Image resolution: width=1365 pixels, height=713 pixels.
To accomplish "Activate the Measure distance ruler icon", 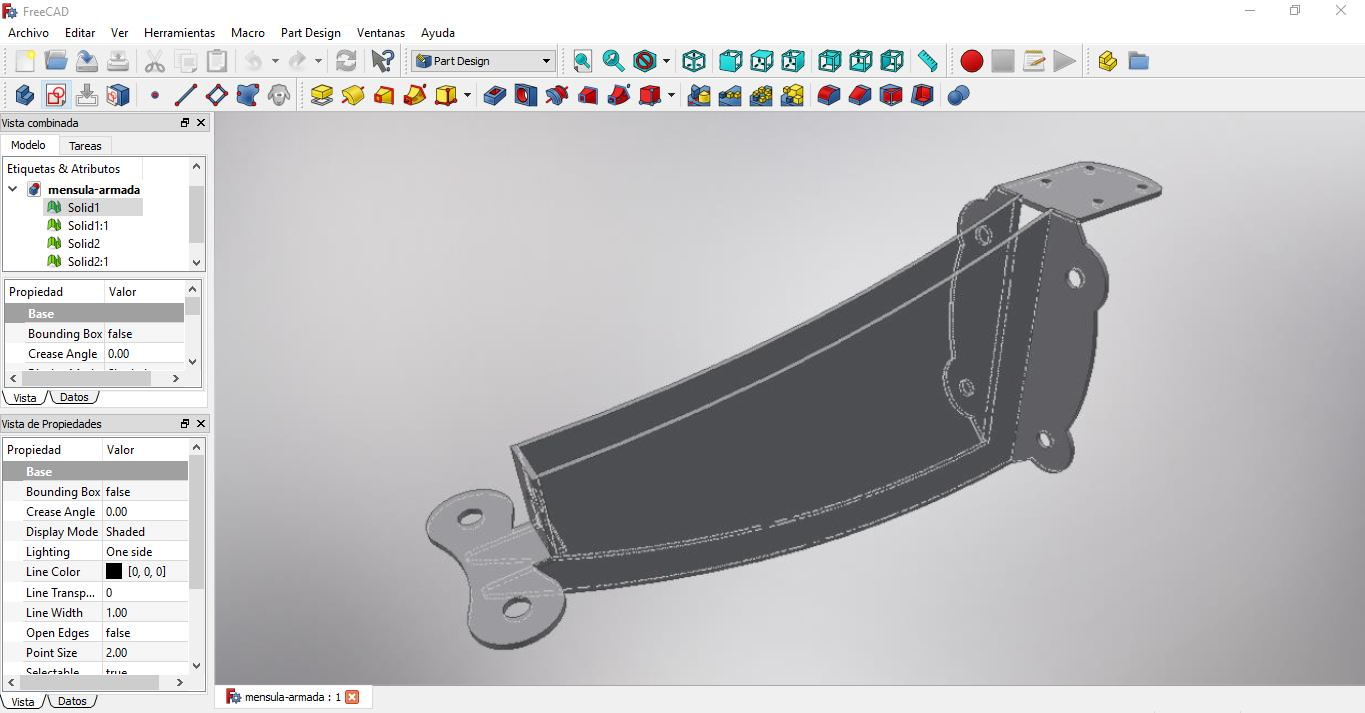I will (x=928, y=61).
